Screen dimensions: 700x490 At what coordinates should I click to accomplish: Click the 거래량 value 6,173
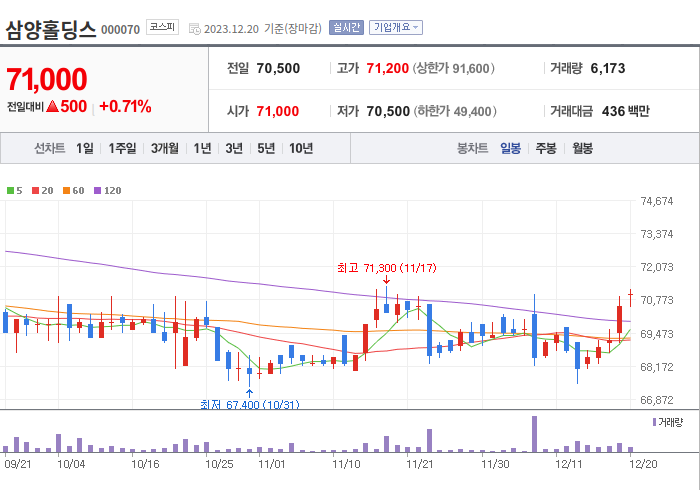[608, 68]
